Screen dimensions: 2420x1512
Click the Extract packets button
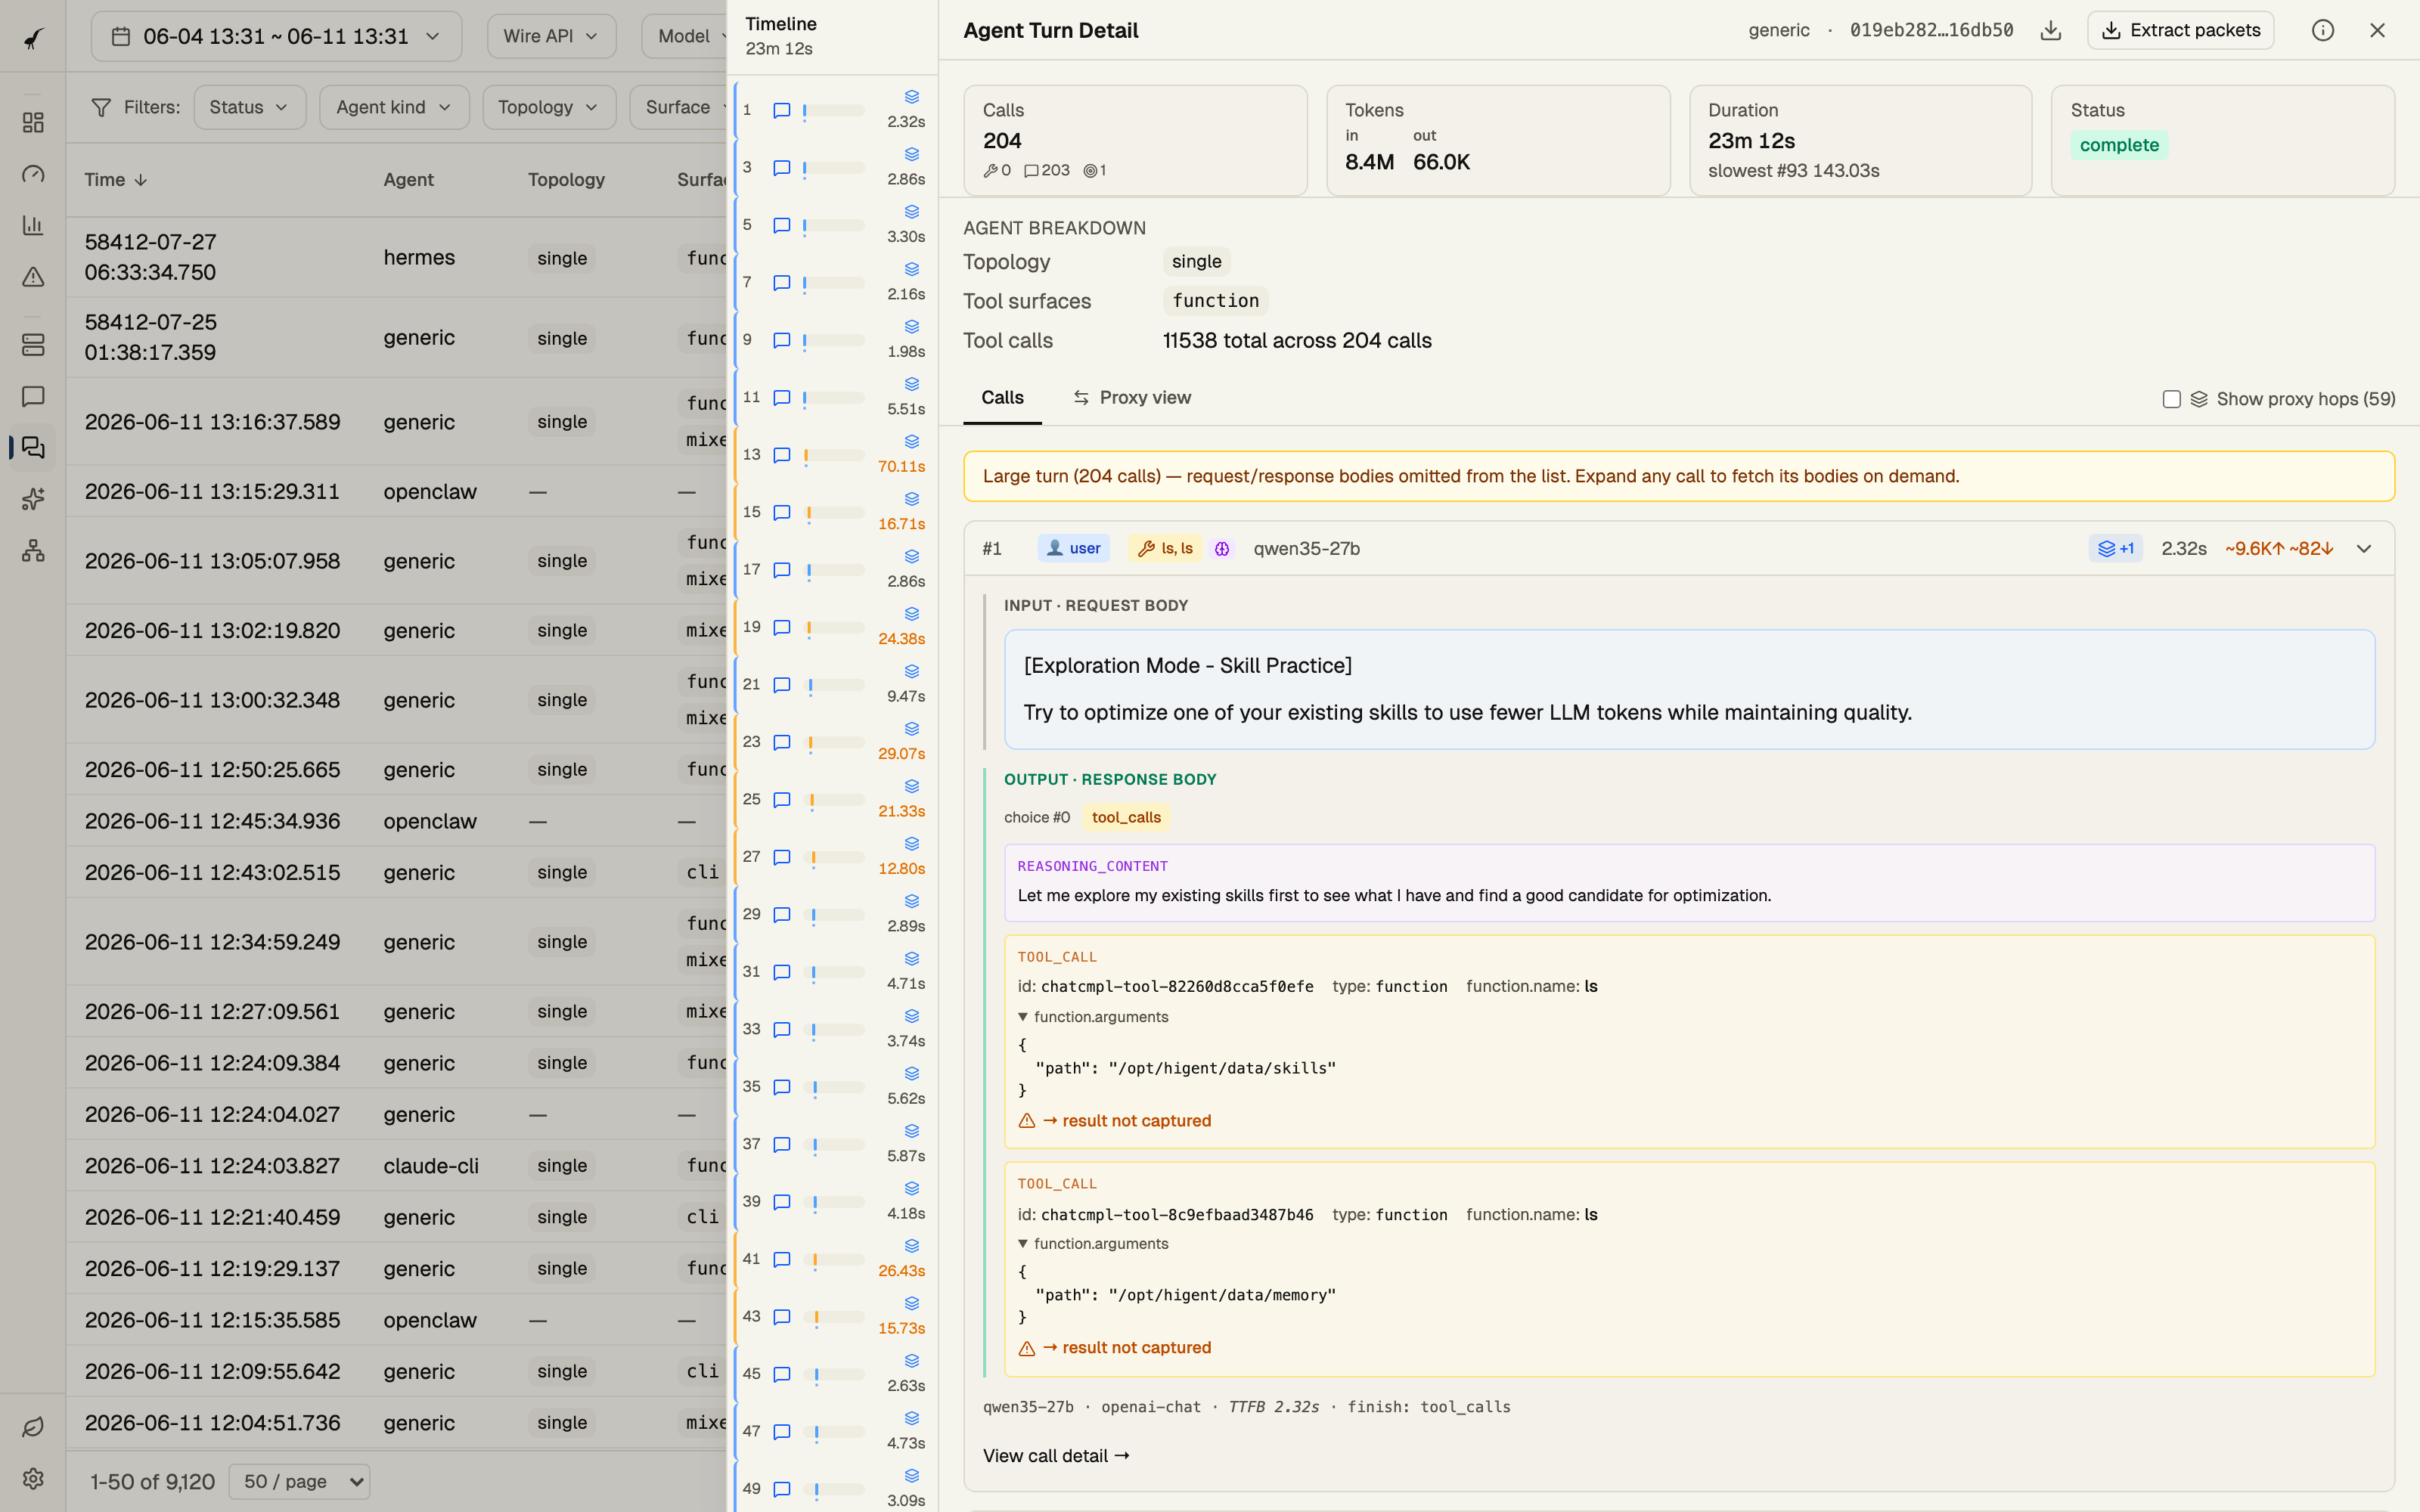[2180, 30]
